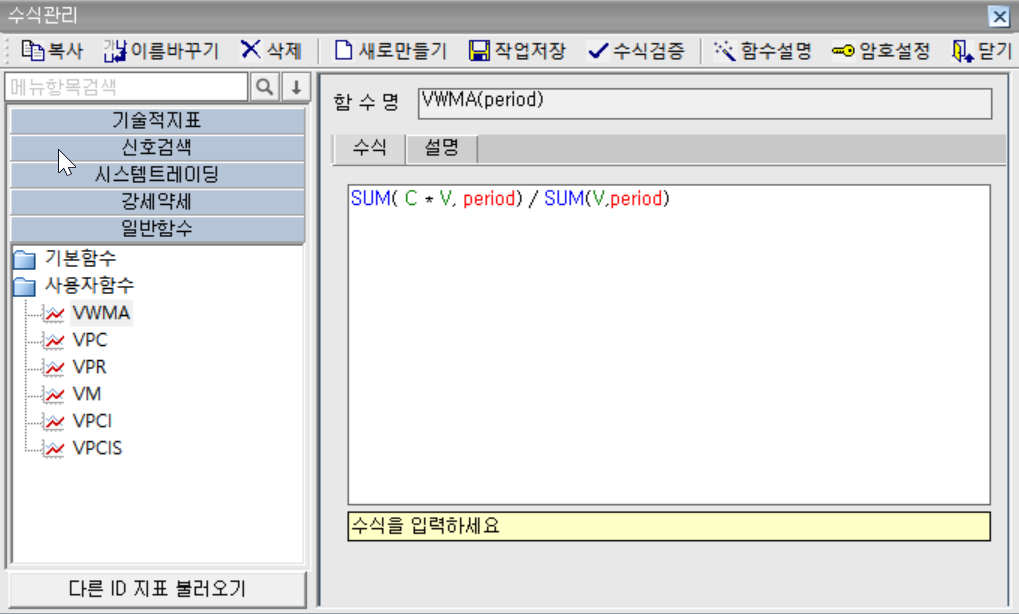Click the chart icon beside VPCI
This screenshot has height=614, width=1019.
tap(54, 421)
